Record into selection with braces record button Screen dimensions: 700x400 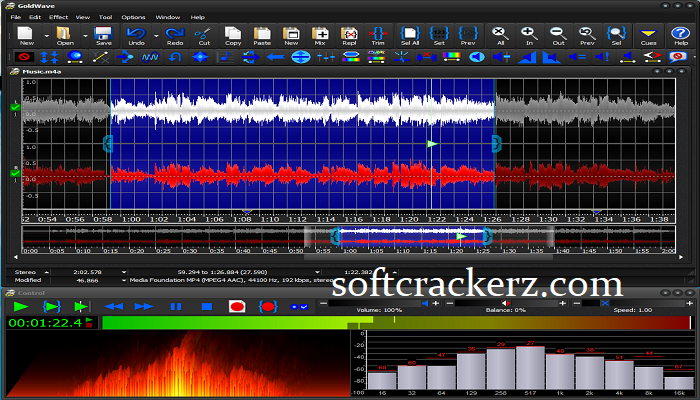(x=268, y=307)
